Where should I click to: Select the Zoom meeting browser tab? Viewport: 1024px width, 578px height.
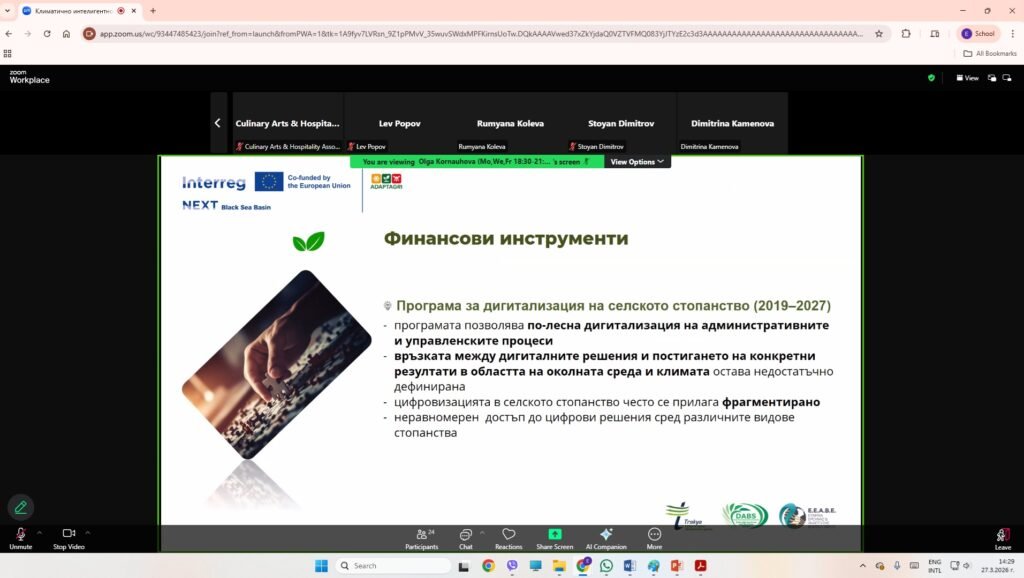tap(70, 10)
